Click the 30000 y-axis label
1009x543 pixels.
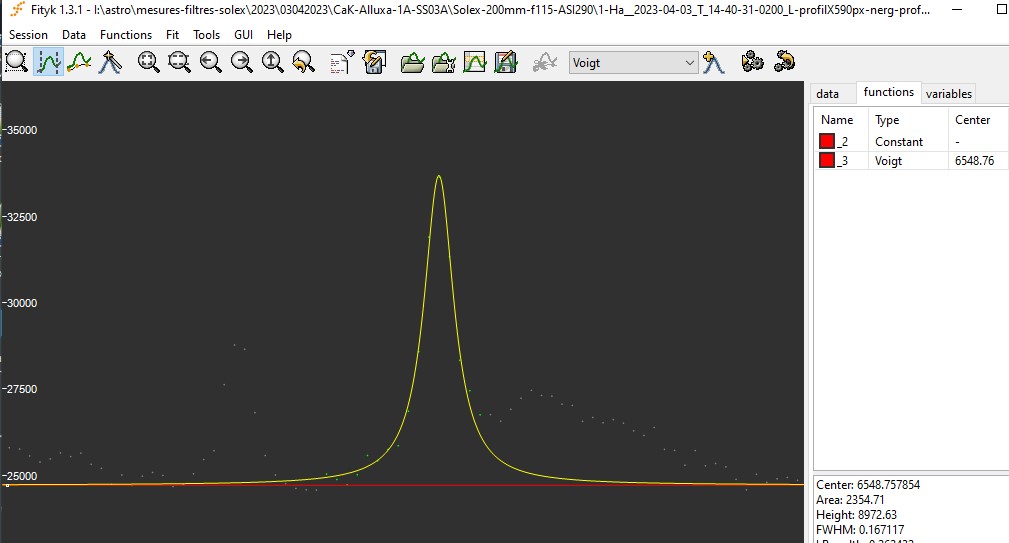click(21, 303)
